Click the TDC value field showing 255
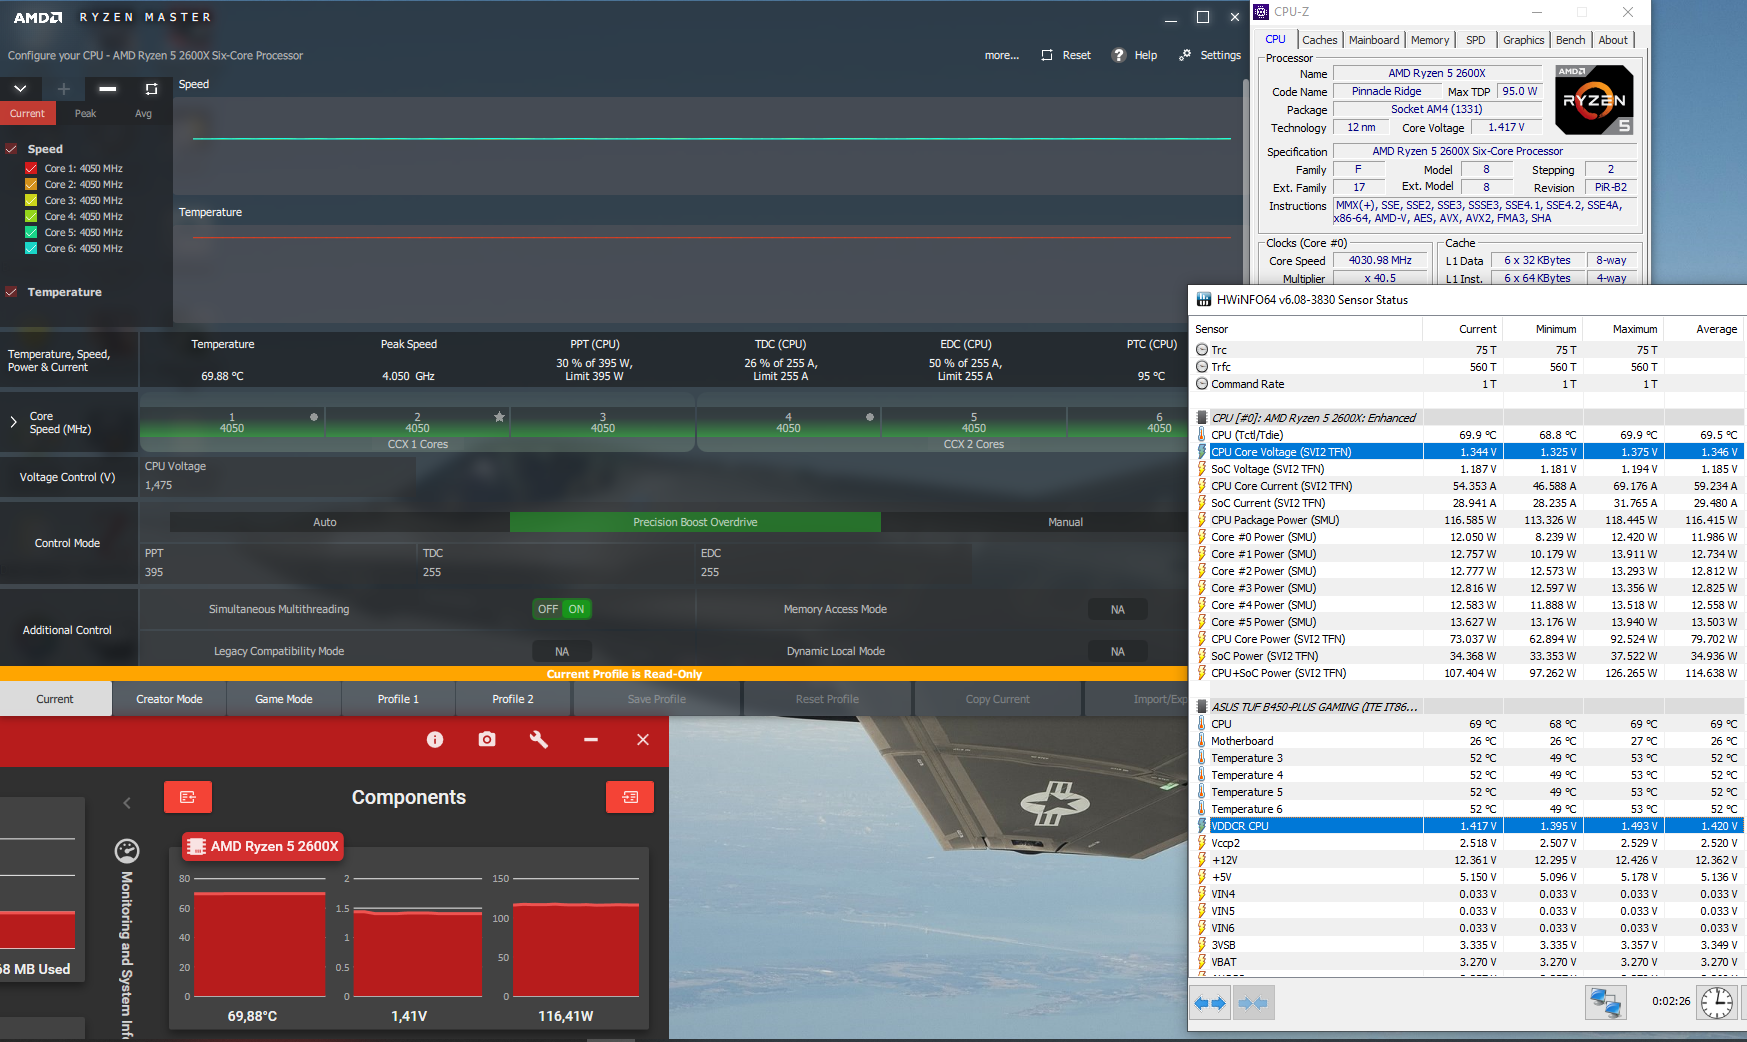1747x1042 pixels. (x=556, y=572)
